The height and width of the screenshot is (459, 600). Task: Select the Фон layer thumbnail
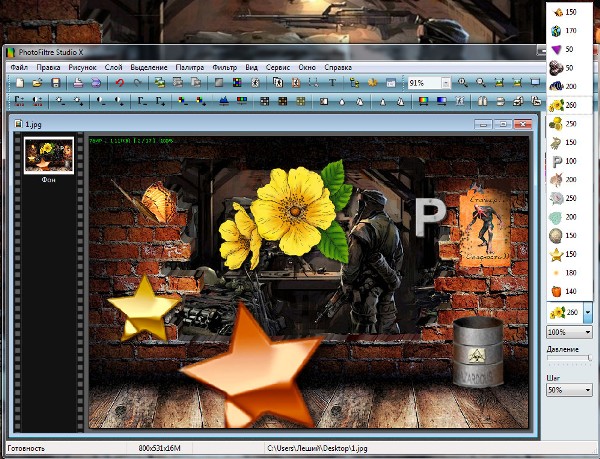47,154
